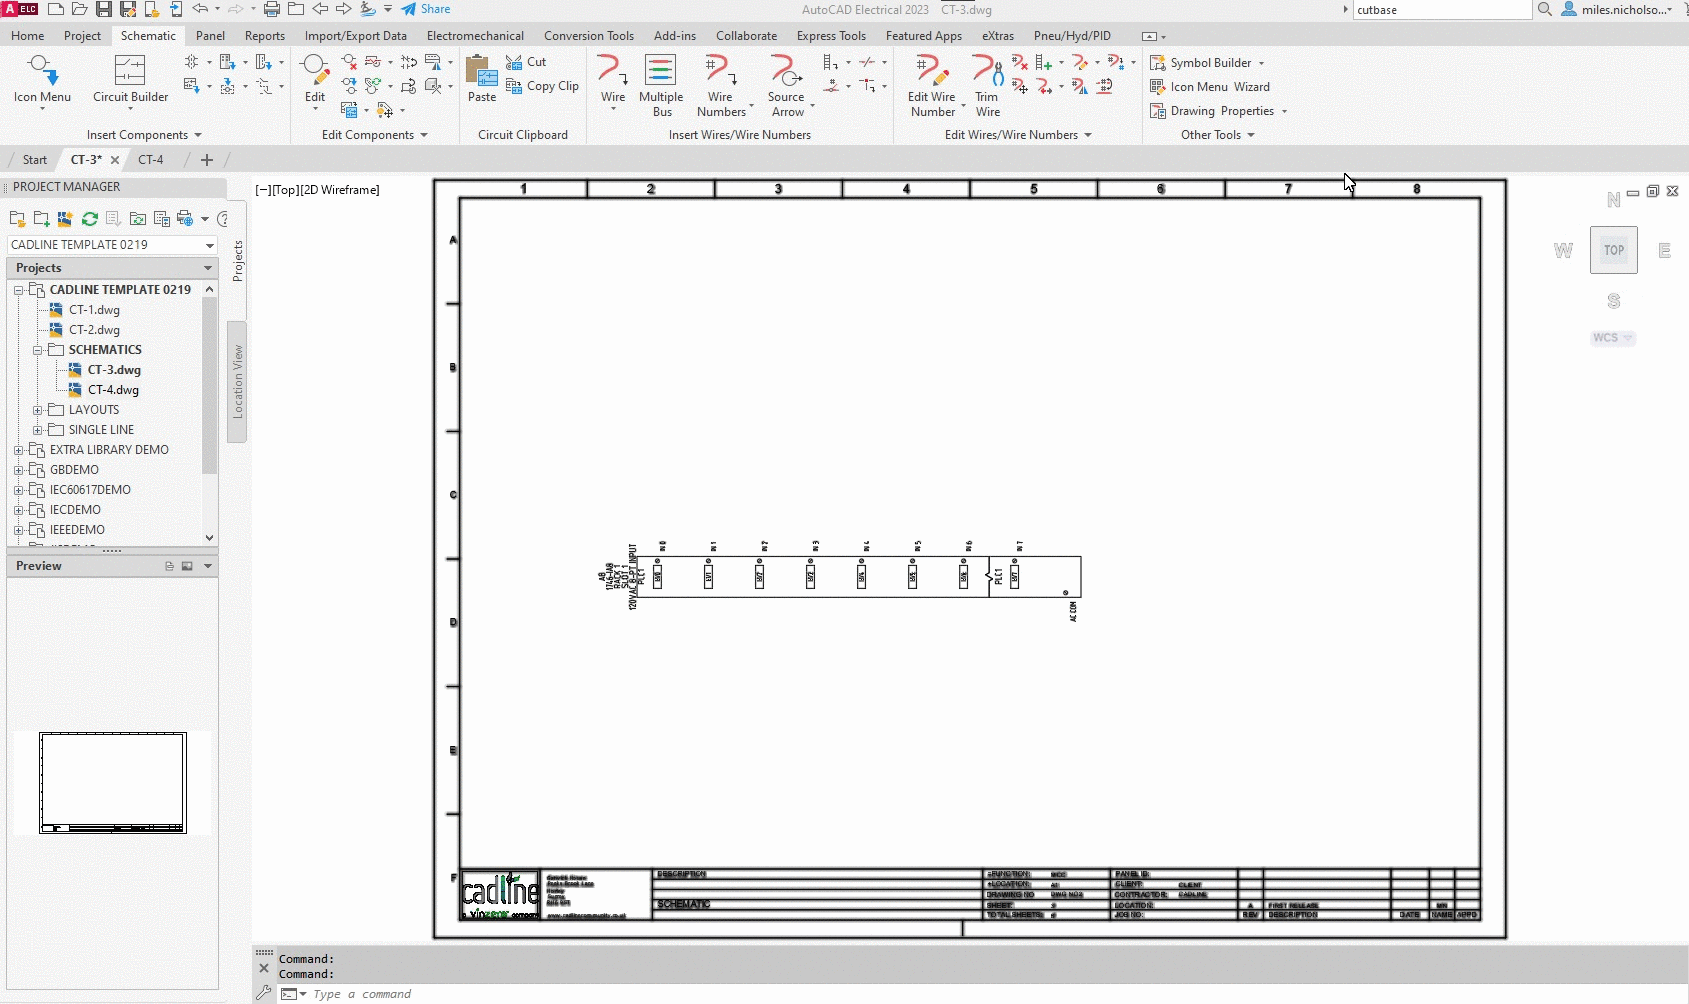Click the search magnifier icon
The width and height of the screenshot is (1689, 1004).
[1545, 9]
